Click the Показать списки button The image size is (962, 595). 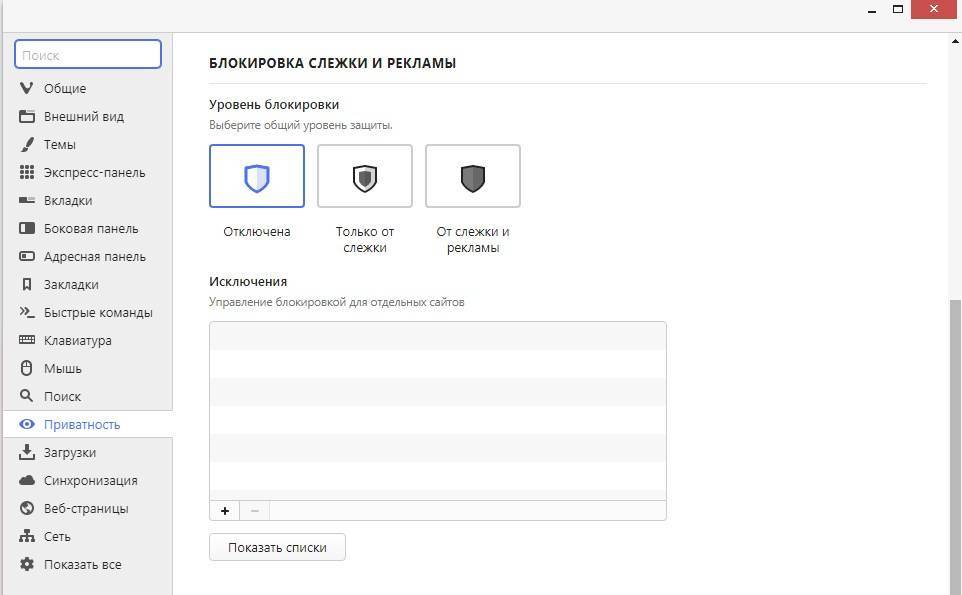click(277, 547)
